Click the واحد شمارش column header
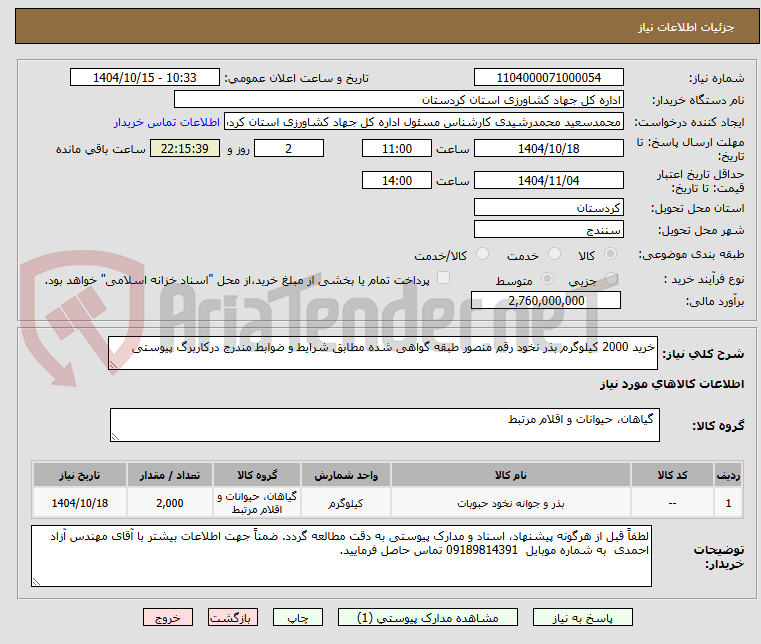761x644 pixels. (x=346, y=475)
